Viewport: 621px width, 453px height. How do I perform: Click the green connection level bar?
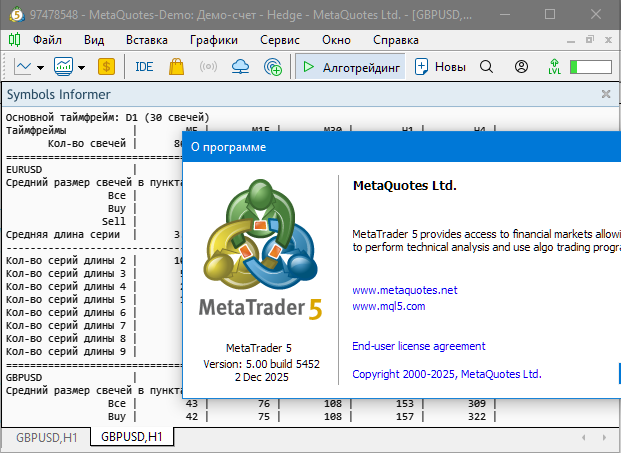coord(591,67)
